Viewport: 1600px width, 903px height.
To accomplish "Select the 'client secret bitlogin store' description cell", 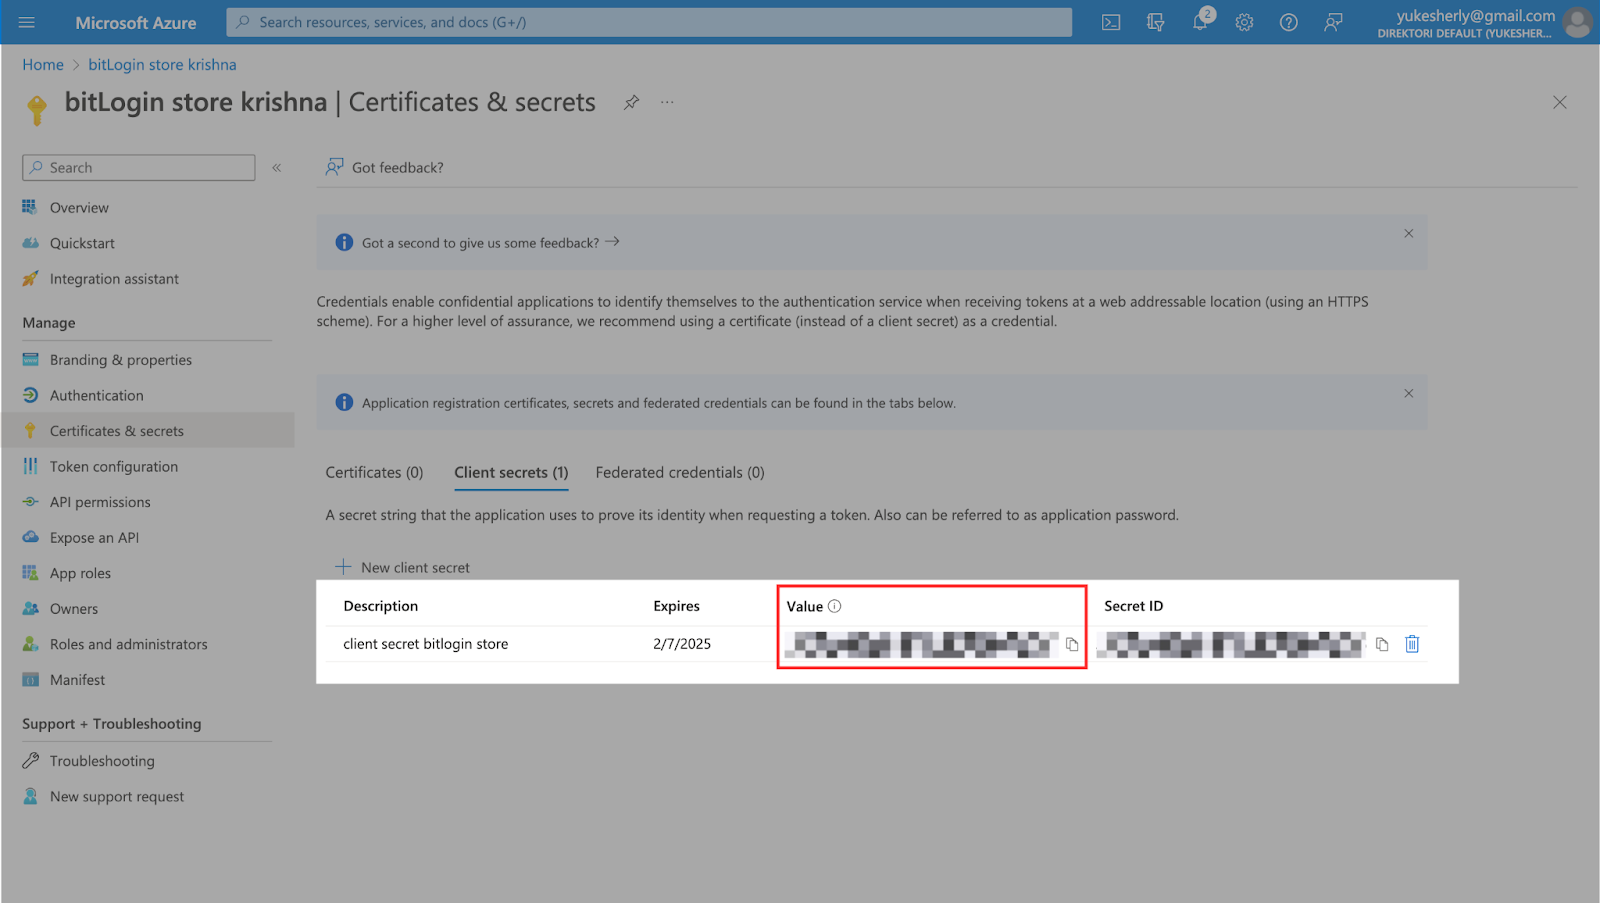I will [x=426, y=644].
